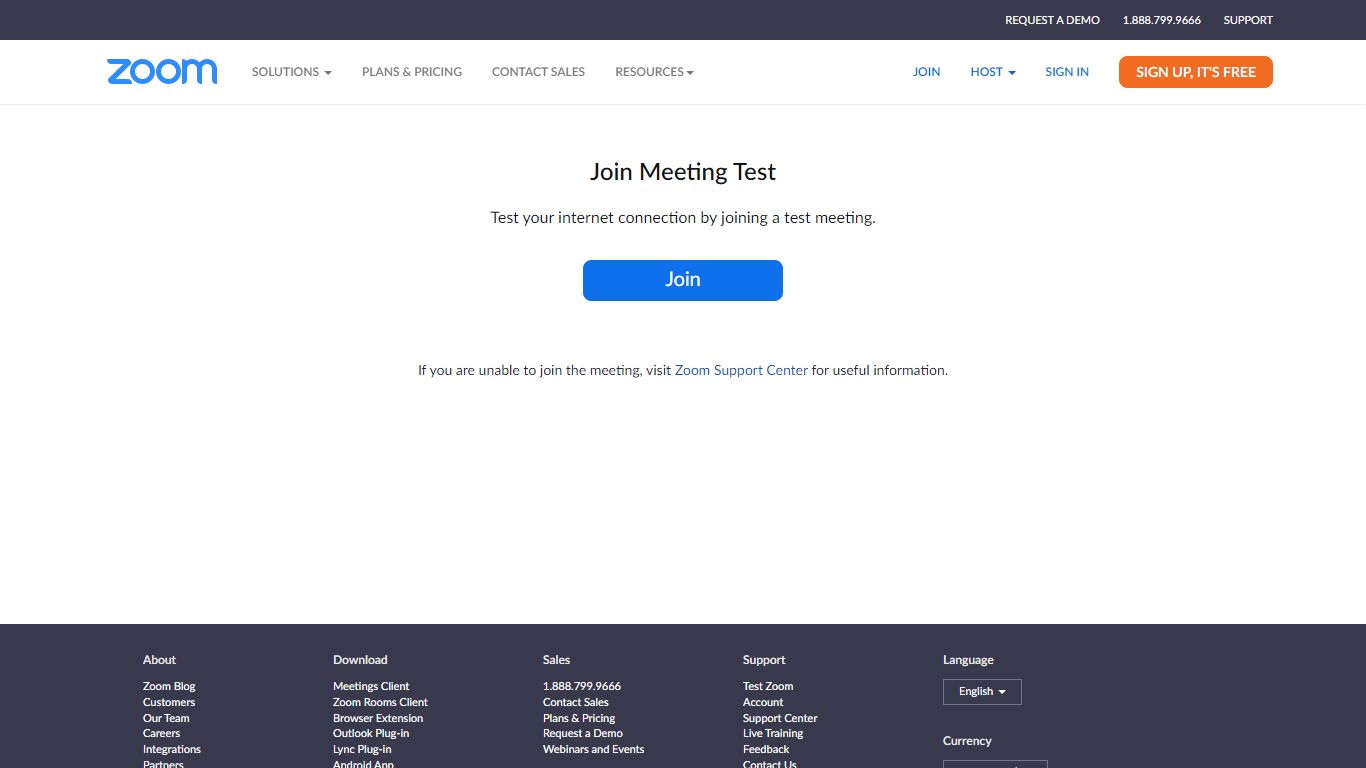
Task: Open Our Team footer link
Action: click(x=166, y=718)
